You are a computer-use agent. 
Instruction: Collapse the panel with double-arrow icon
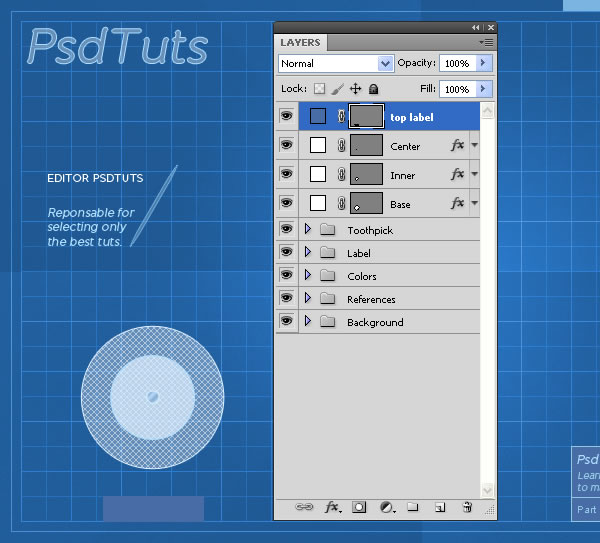(x=475, y=28)
